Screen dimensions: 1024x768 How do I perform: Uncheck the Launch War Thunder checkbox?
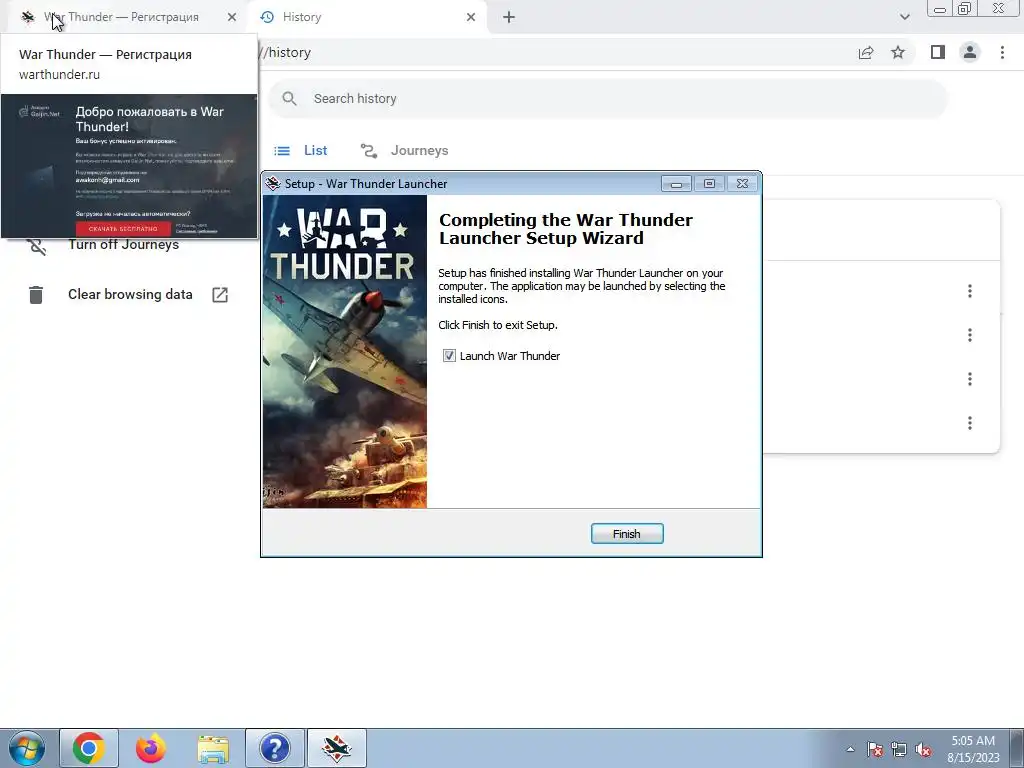tap(449, 355)
